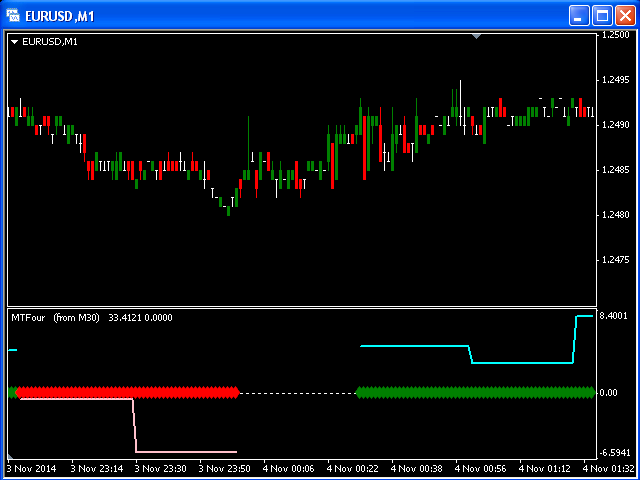Image resolution: width=640 pixels, height=480 pixels.
Task: Click the 4 Nov 00:06 time label
Action: click(x=289, y=468)
